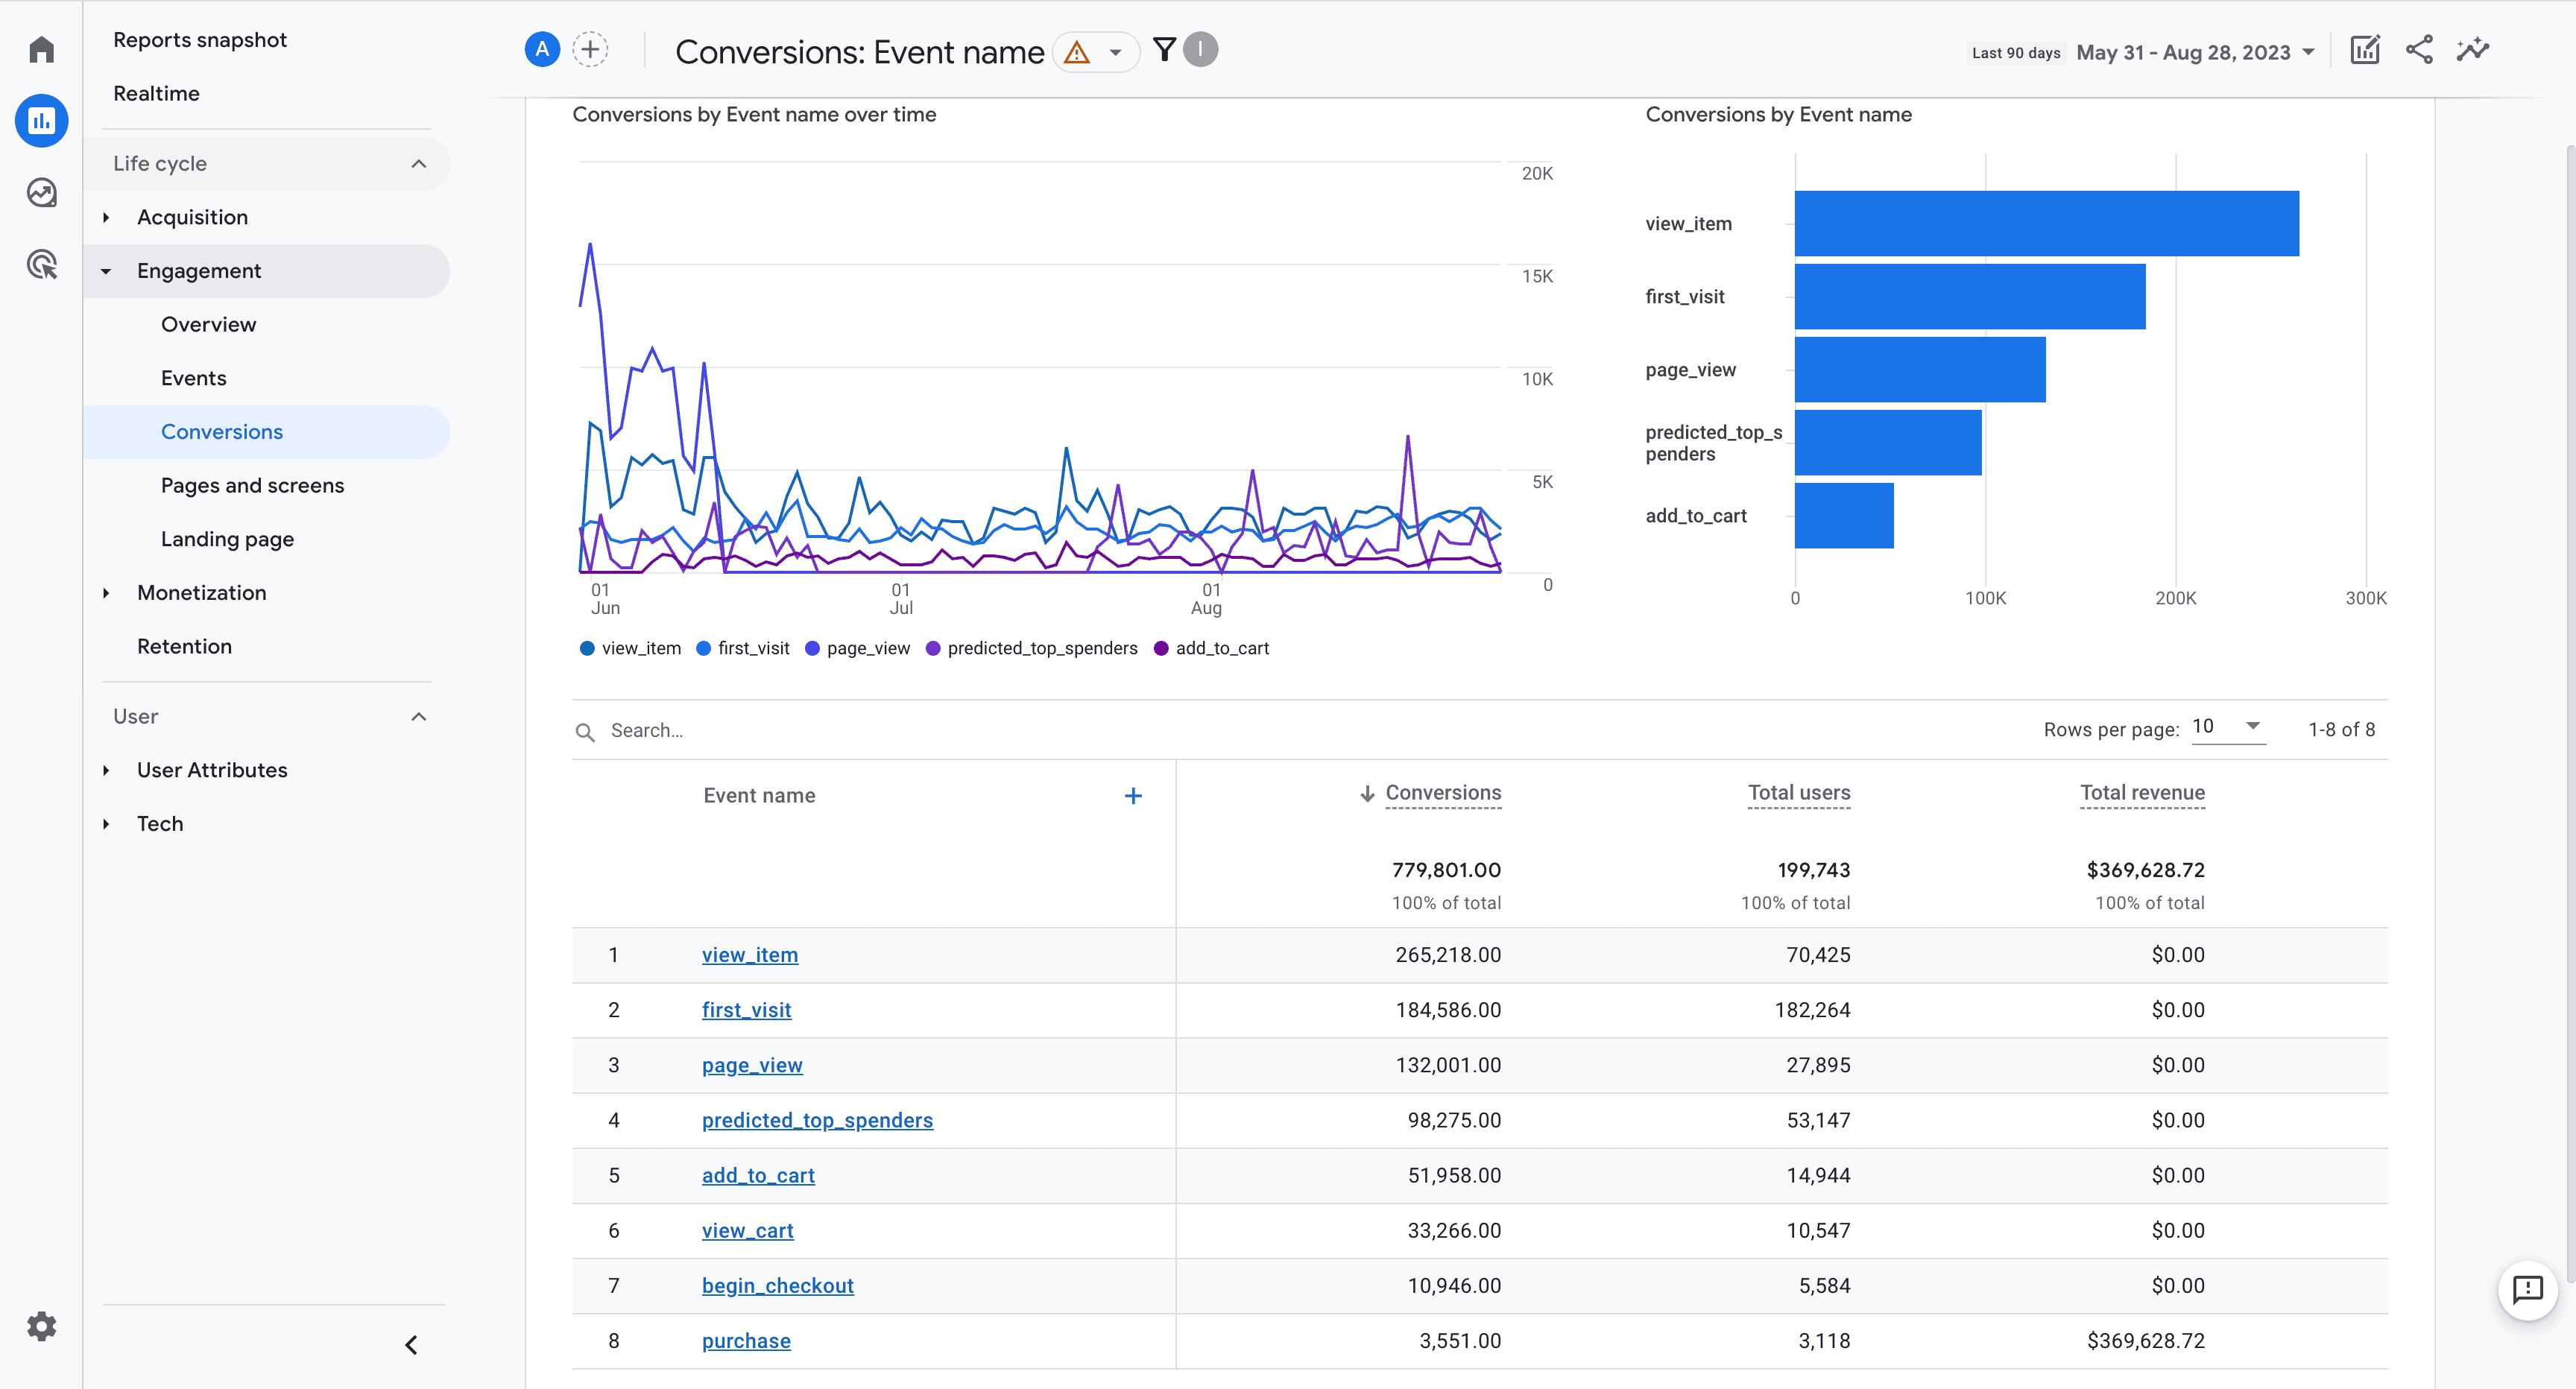This screenshot has width=2576, height=1389.
Task: Expand the Monetization section
Action: pyautogui.click(x=201, y=593)
